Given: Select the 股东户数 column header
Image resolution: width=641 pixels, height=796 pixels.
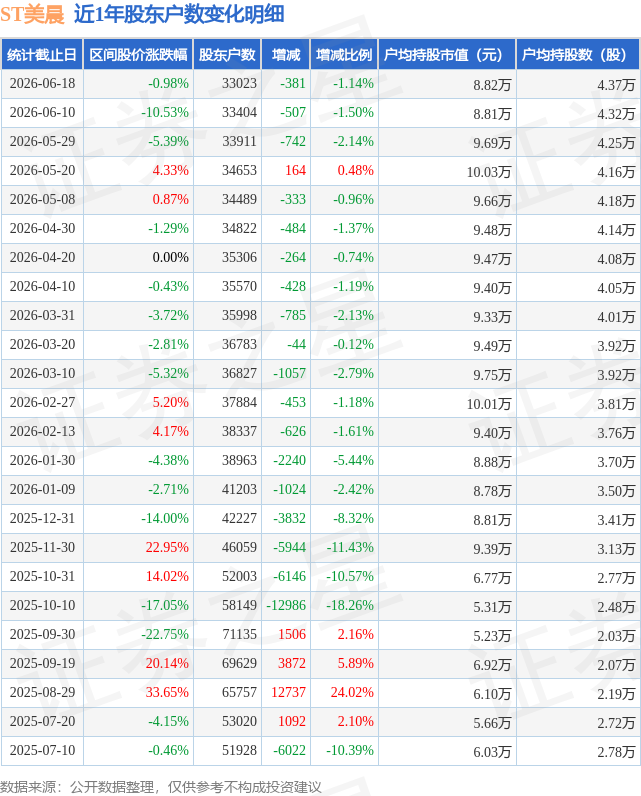Looking at the screenshot, I should tap(227, 54).
